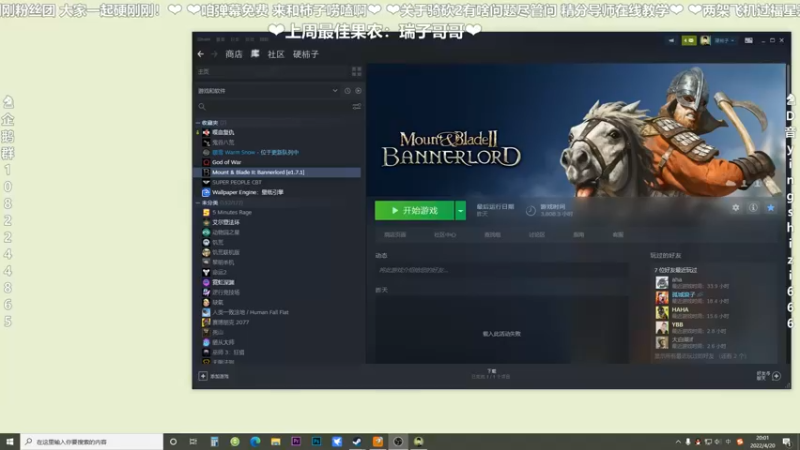Screen dimensions: 800x450
Task: Click the add game button label
Action: 219,377
